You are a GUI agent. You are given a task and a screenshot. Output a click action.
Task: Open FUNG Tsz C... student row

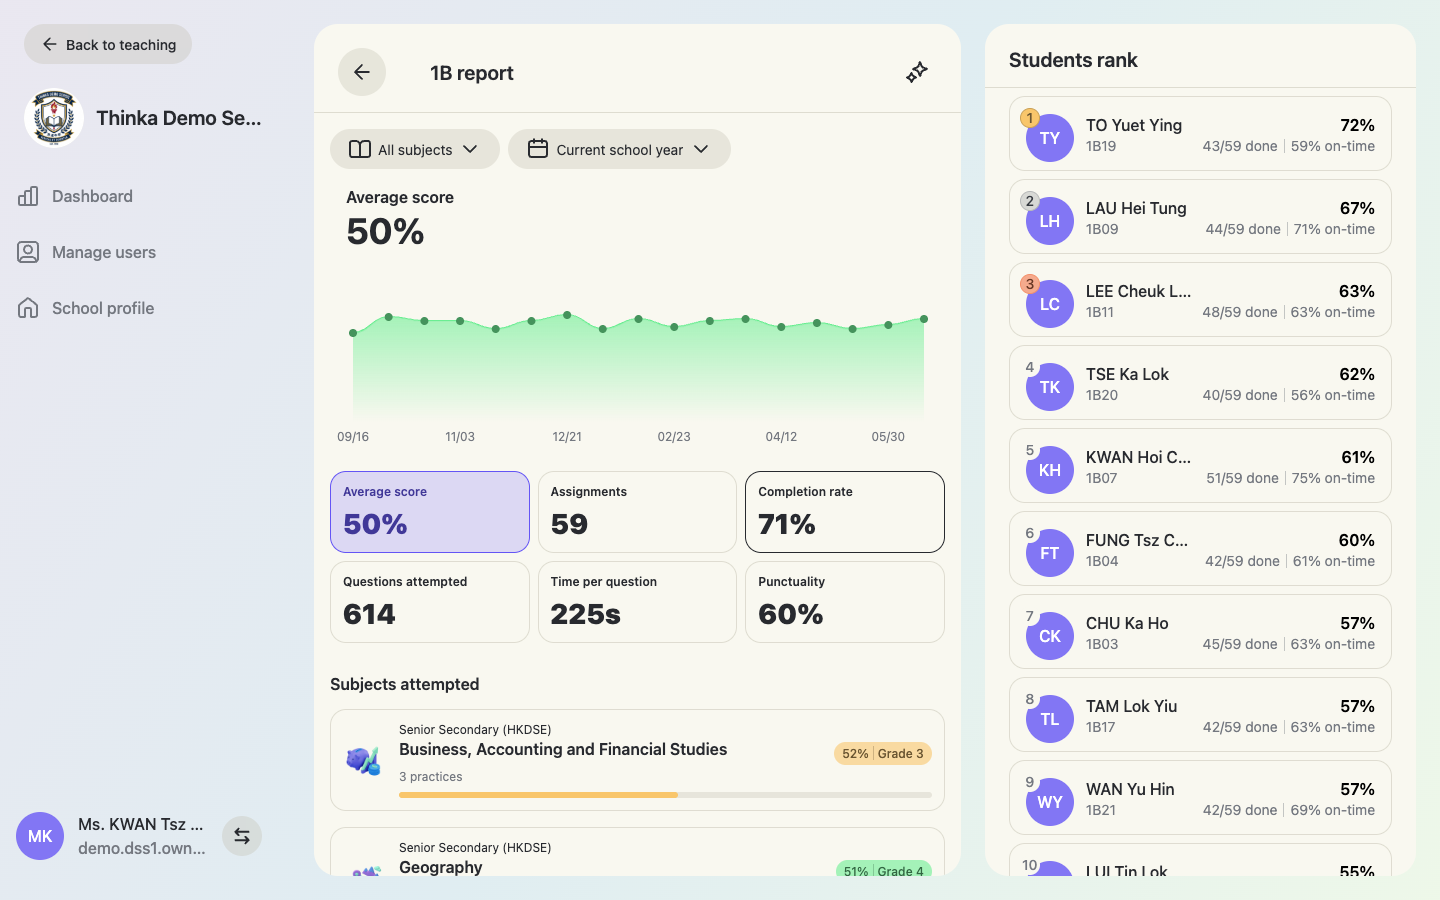1200,549
